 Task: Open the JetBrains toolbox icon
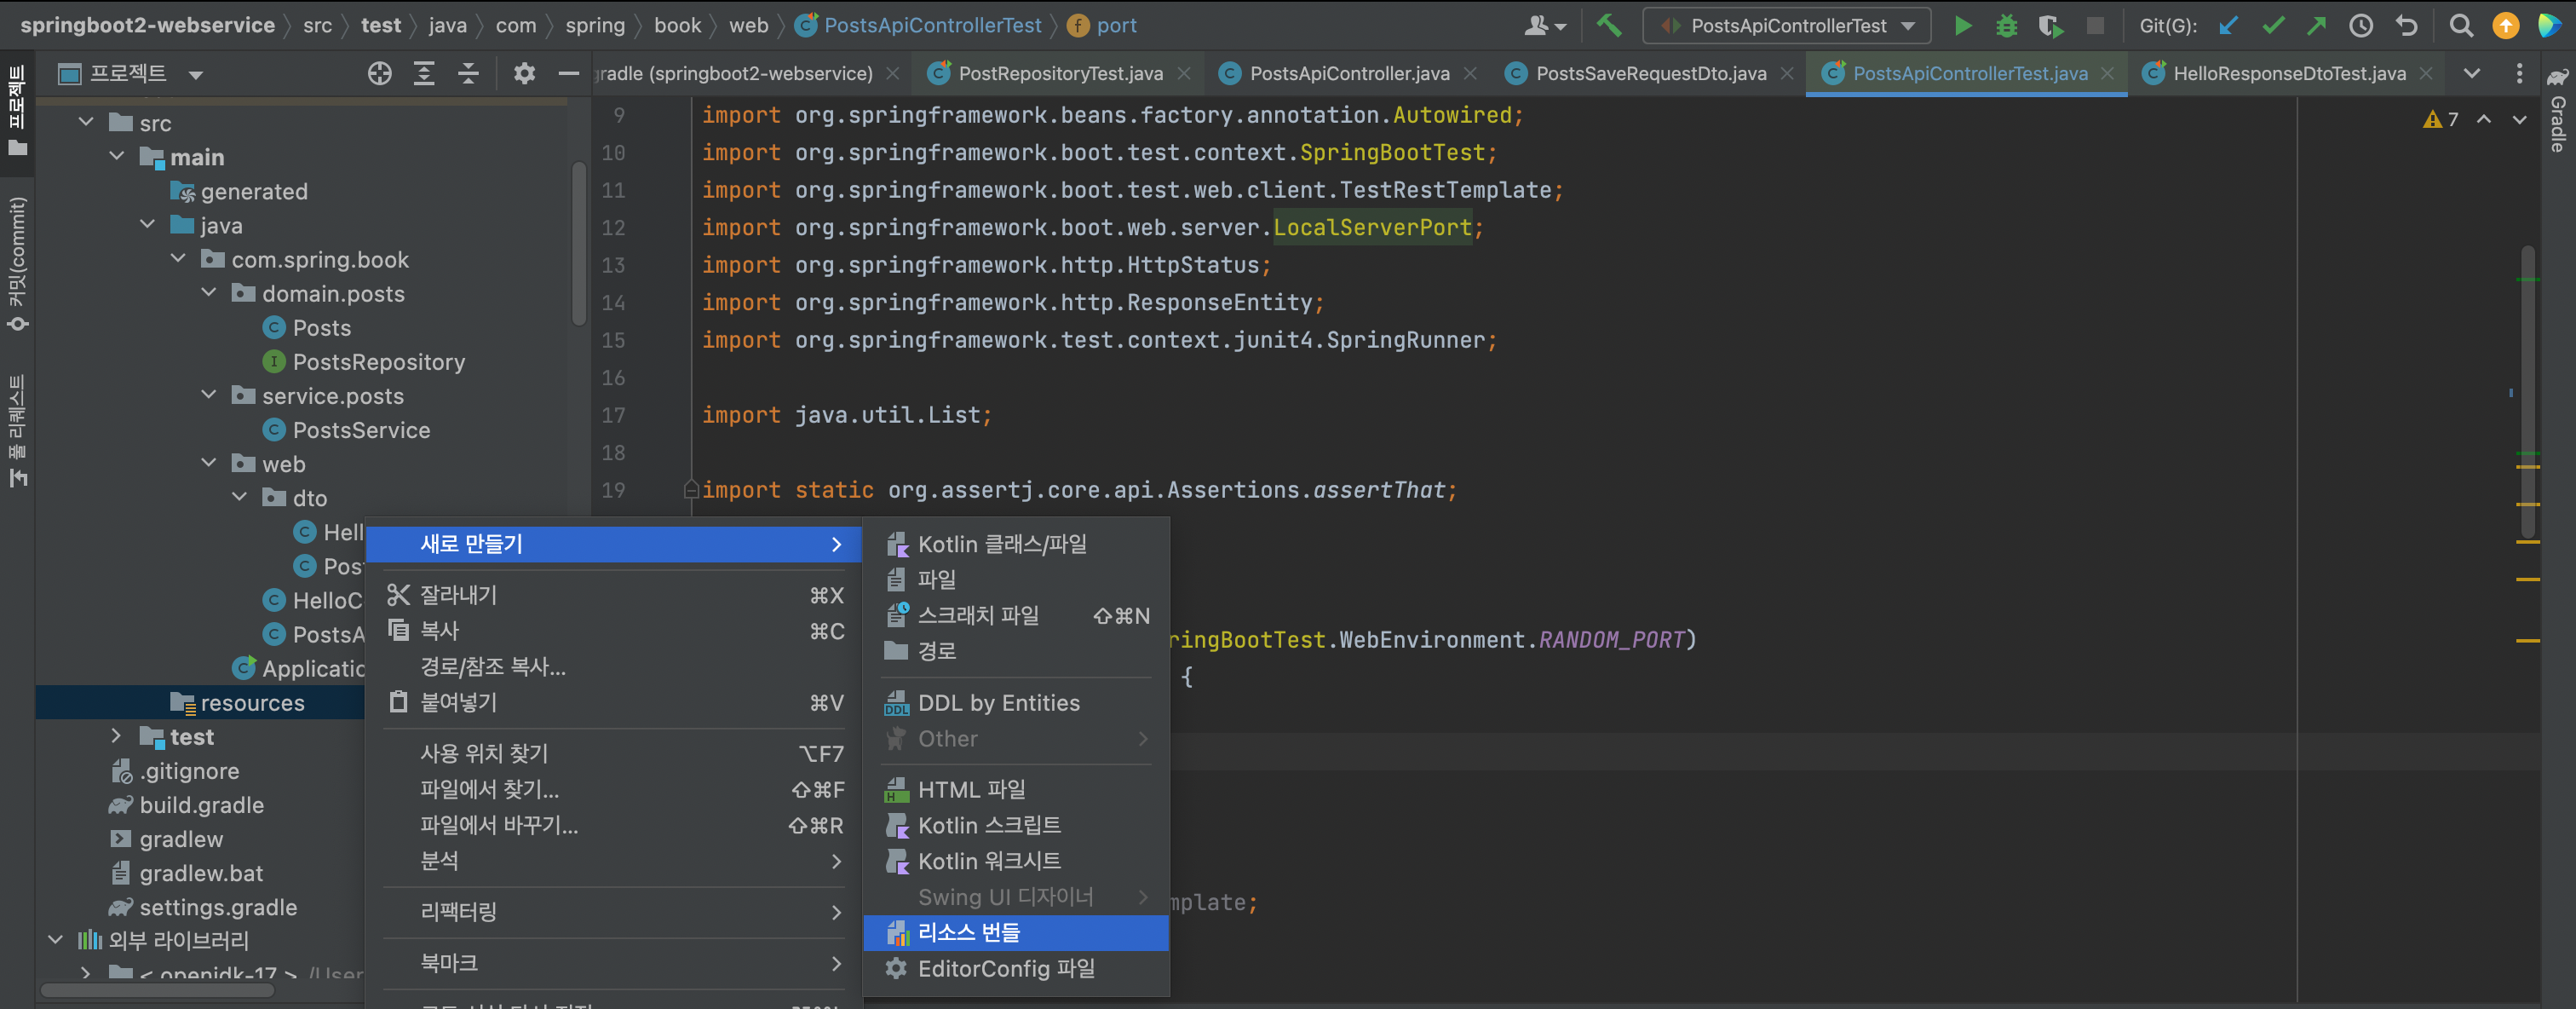click(2549, 26)
